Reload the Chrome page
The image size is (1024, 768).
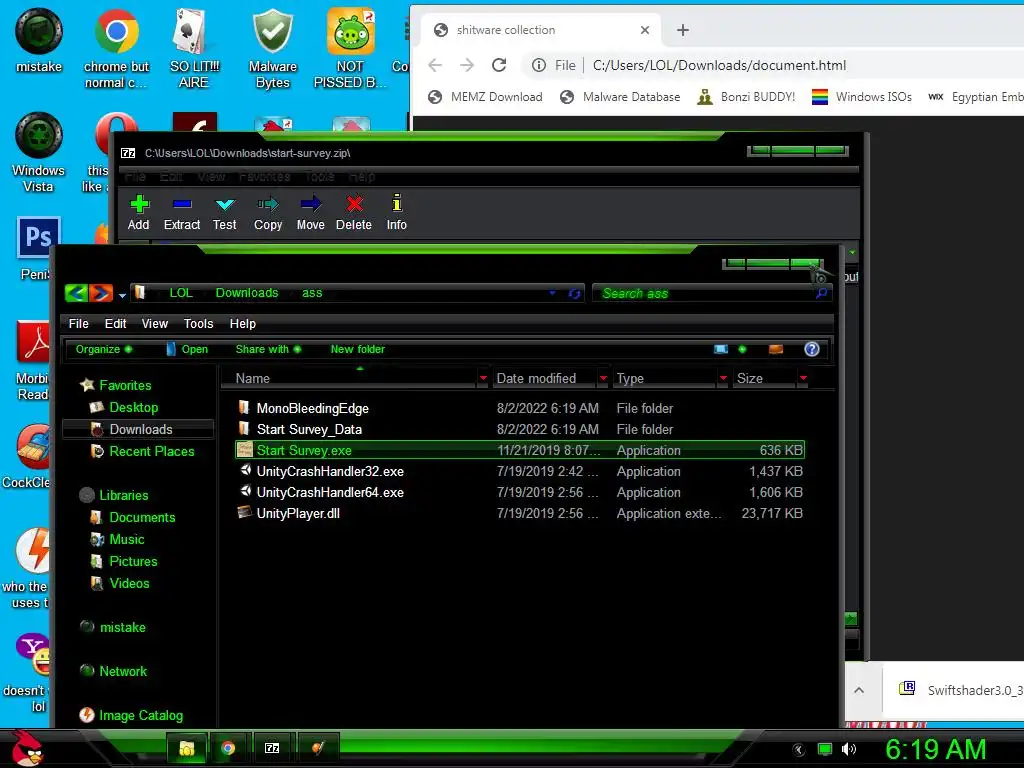point(499,65)
